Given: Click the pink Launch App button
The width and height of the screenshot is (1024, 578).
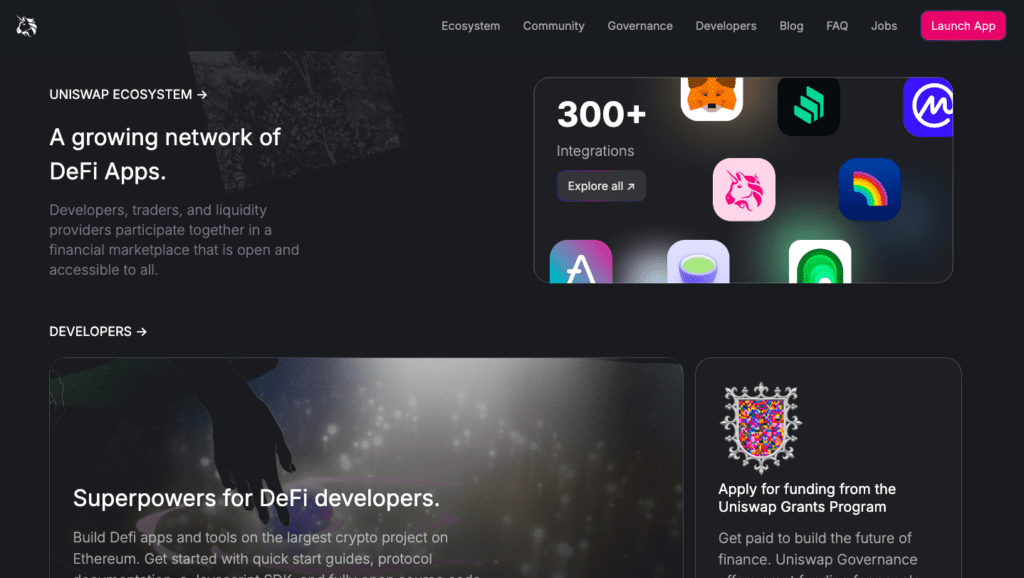Looking at the screenshot, I should (963, 26).
